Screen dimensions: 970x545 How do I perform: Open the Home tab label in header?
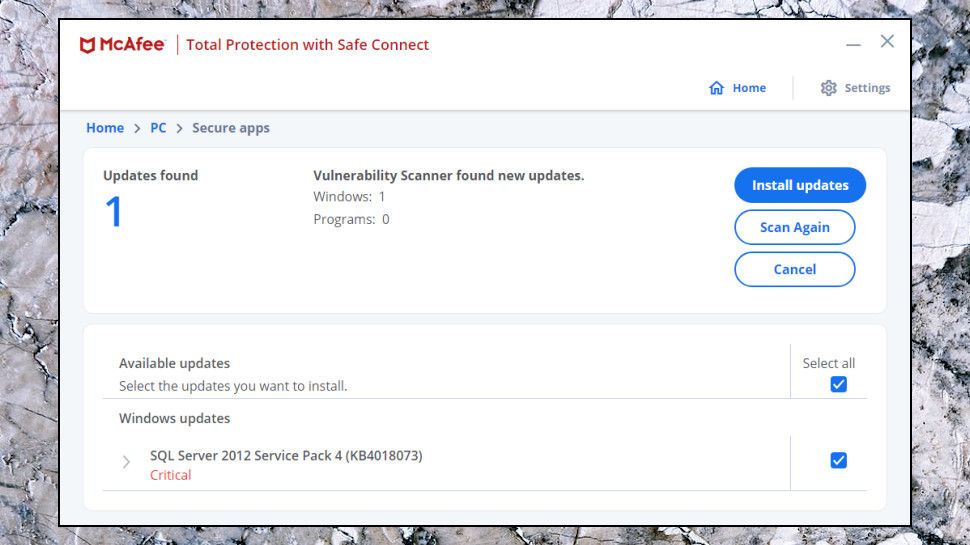coord(749,88)
